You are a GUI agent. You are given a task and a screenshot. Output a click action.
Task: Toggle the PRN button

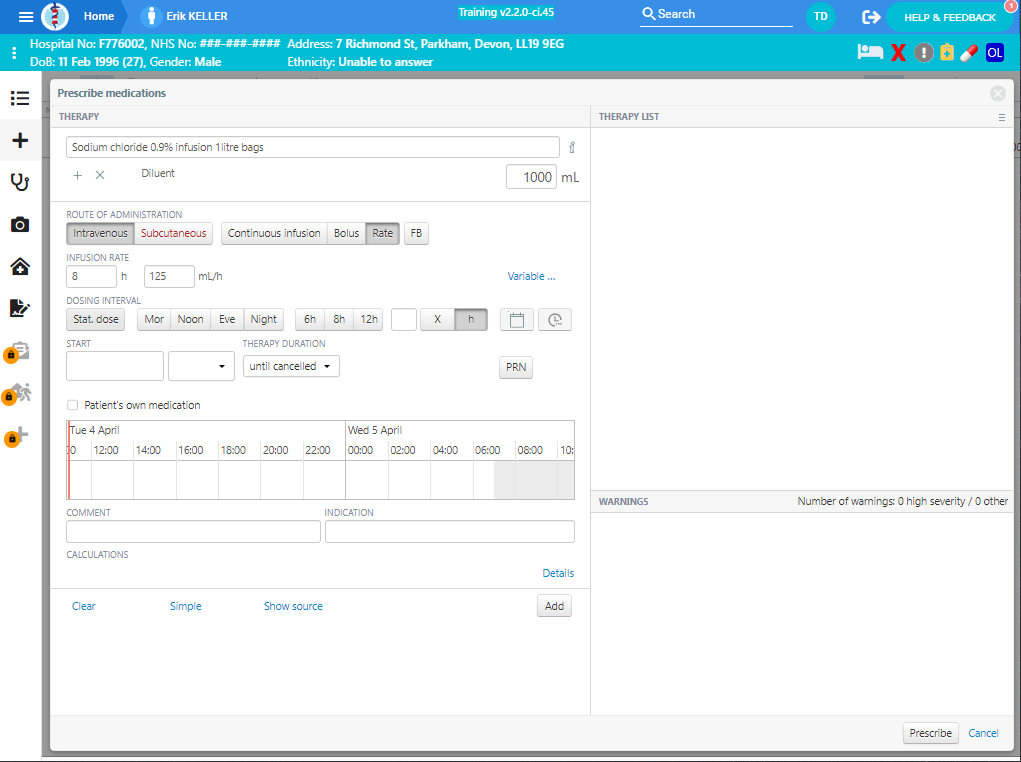point(516,367)
